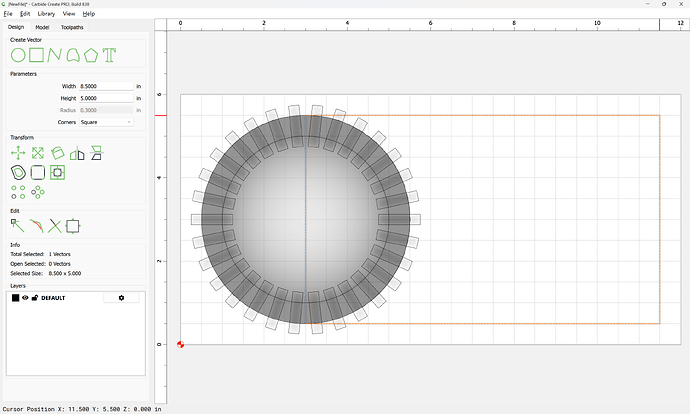Image resolution: width=690 pixels, height=414 pixels.
Task: Open the File menu
Action: pyautogui.click(x=8, y=14)
